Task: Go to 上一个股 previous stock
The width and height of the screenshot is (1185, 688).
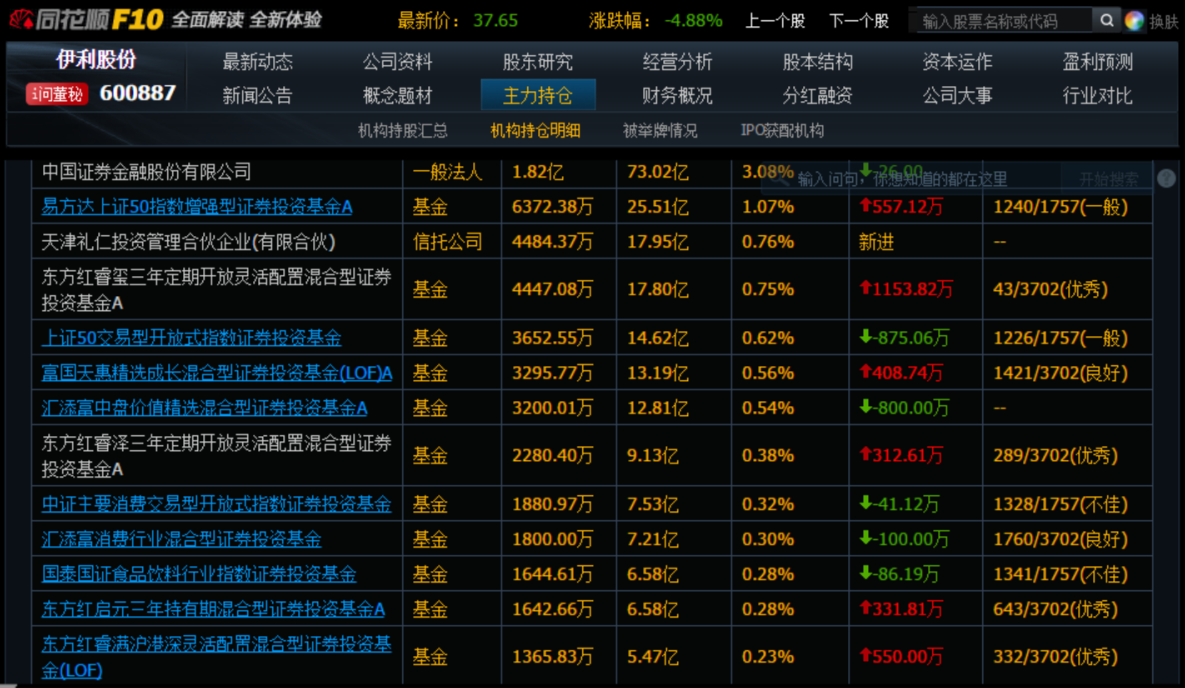Action: [x=775, y=21]
